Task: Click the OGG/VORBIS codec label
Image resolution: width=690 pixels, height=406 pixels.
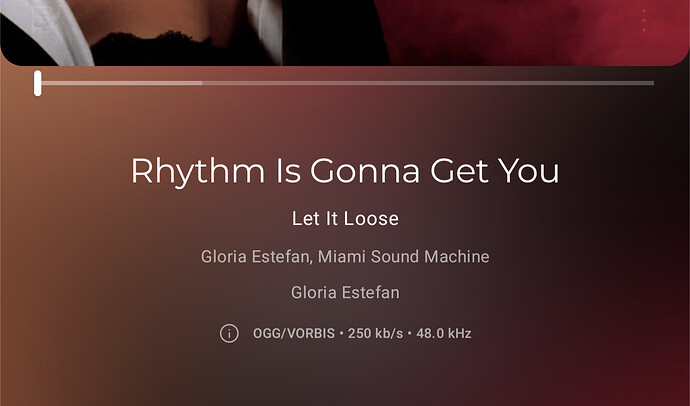Action: click(294, 333)
